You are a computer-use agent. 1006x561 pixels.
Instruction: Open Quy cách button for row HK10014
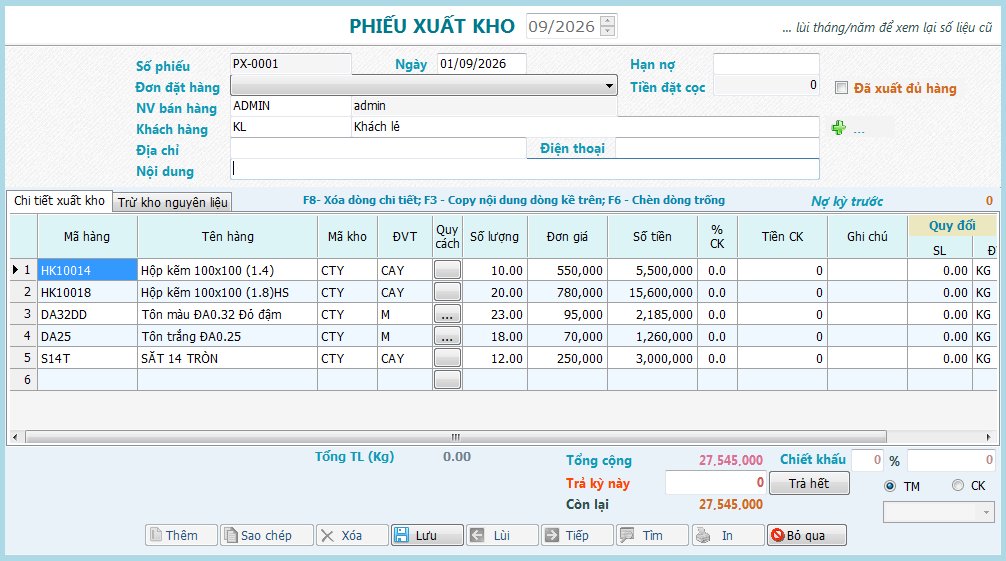(447, 270)
